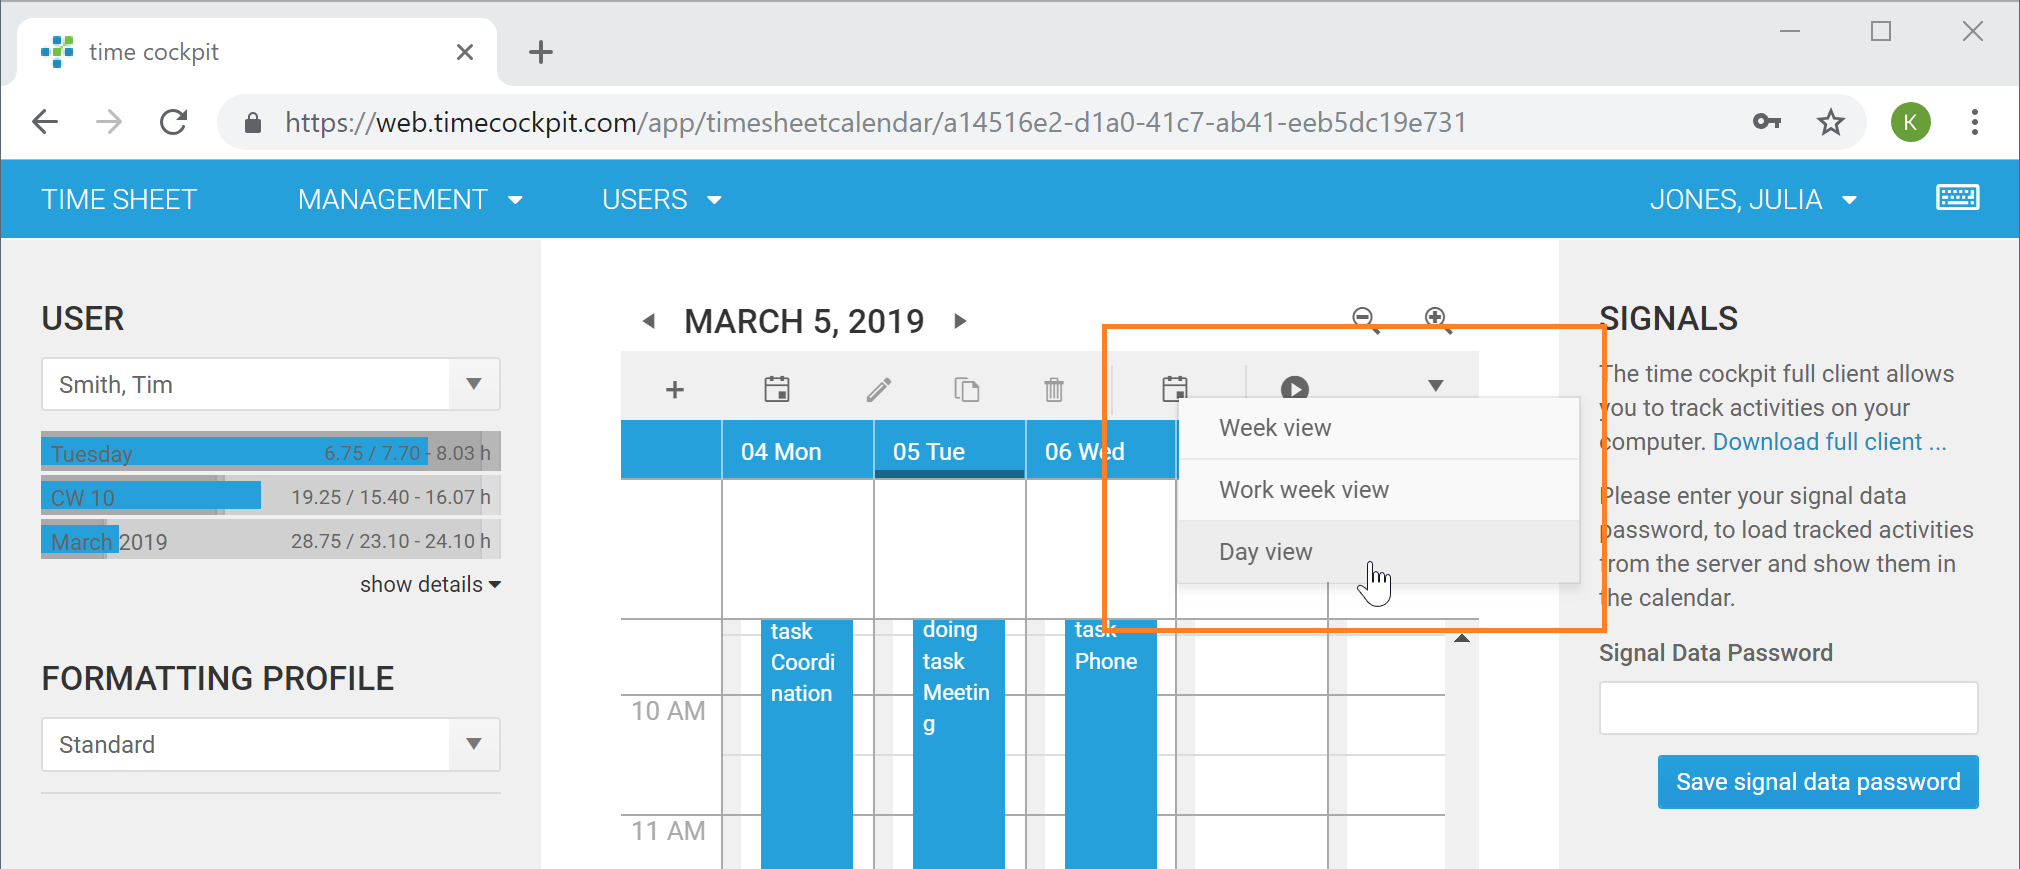2020x869 pixels.
Task: Click the 11 AM time label
Action: coord(668,831)
